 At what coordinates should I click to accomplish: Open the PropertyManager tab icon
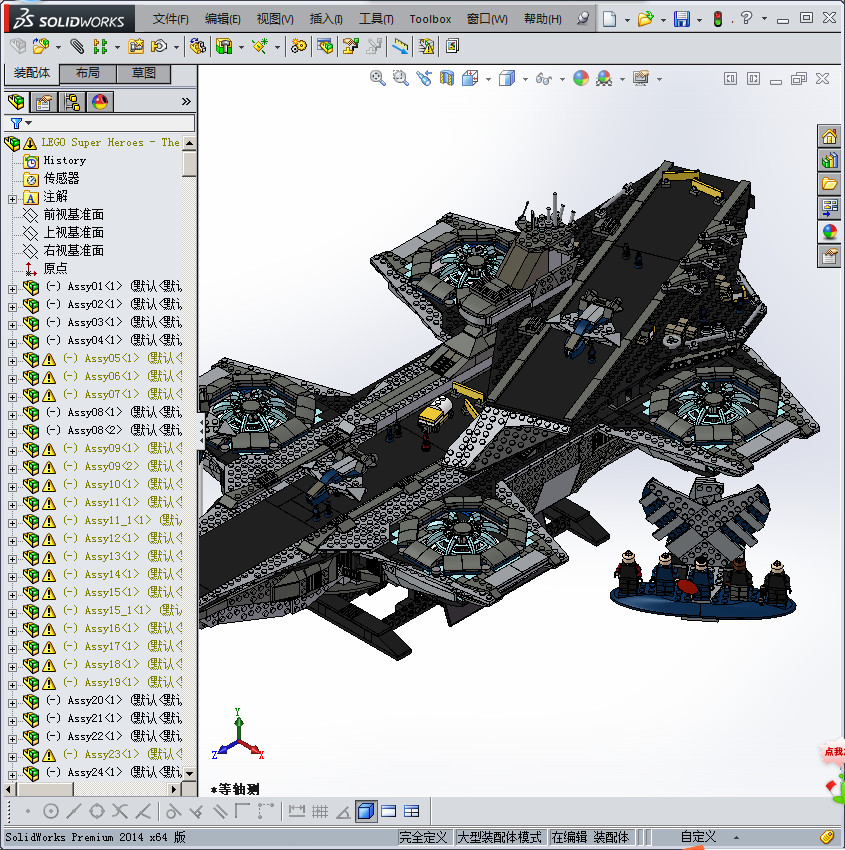[44, 101]
